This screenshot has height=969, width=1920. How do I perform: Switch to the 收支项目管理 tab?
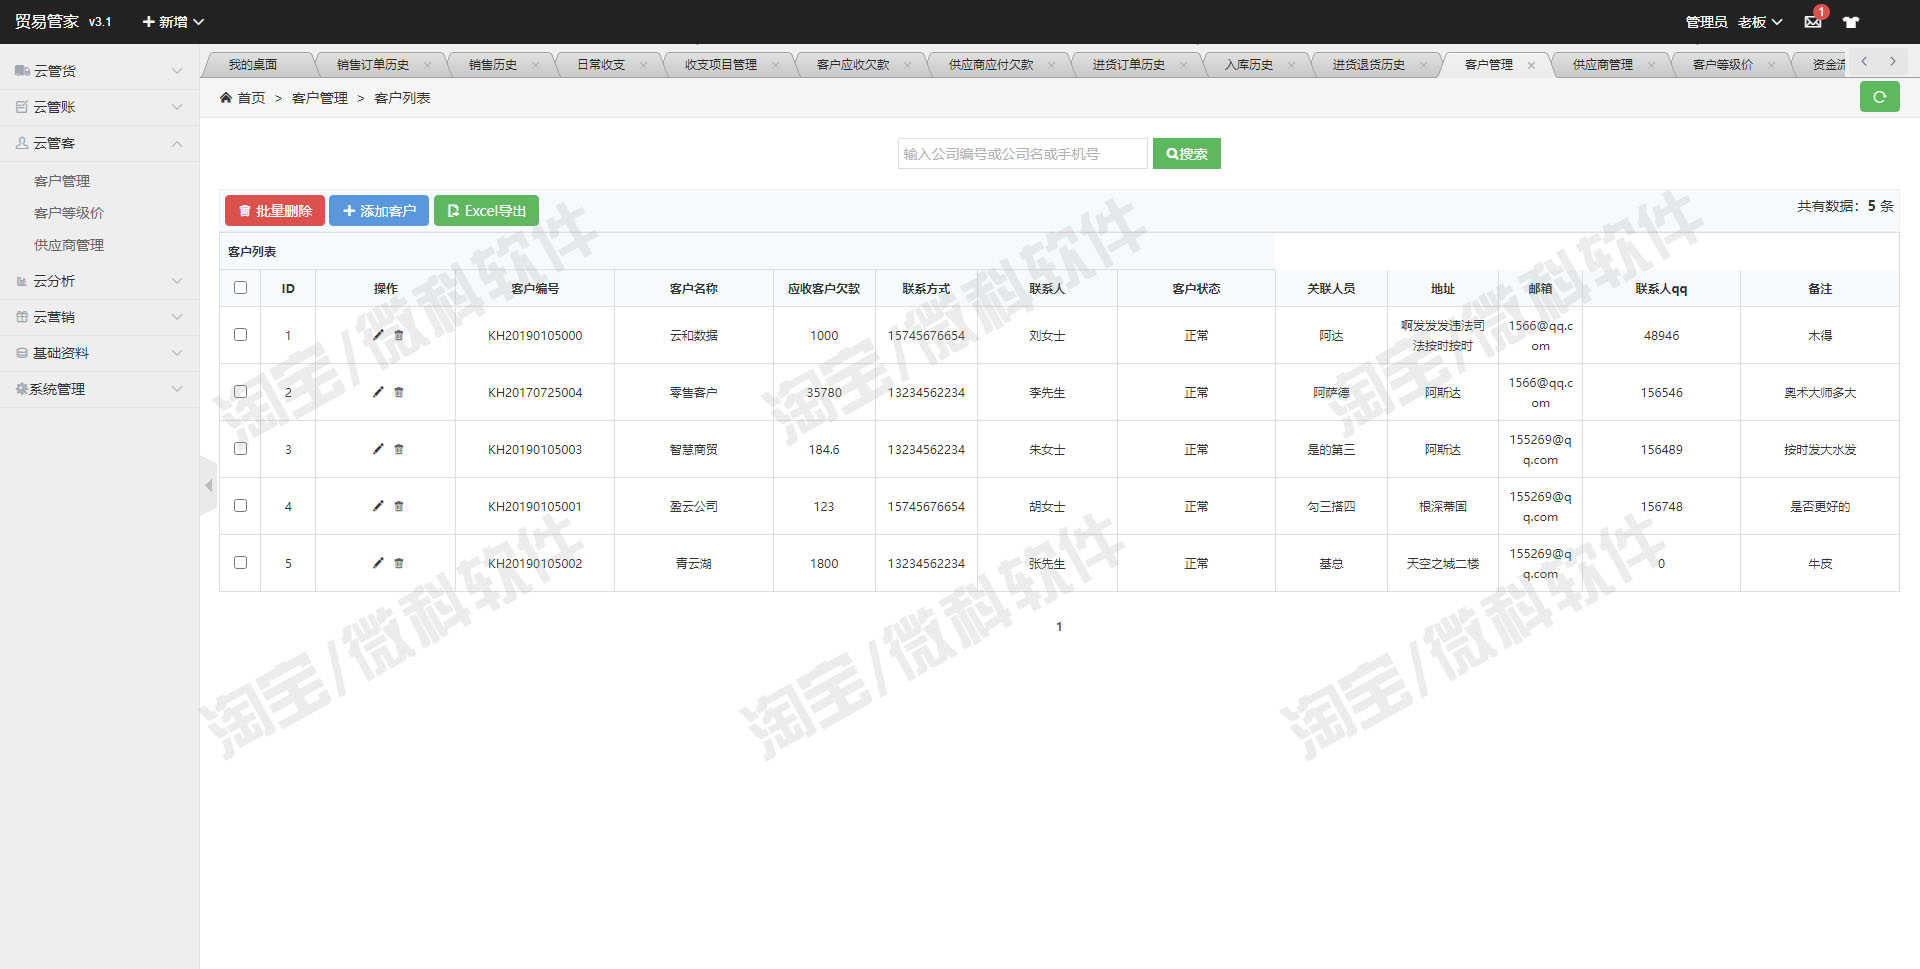click(x=721, y=65)
